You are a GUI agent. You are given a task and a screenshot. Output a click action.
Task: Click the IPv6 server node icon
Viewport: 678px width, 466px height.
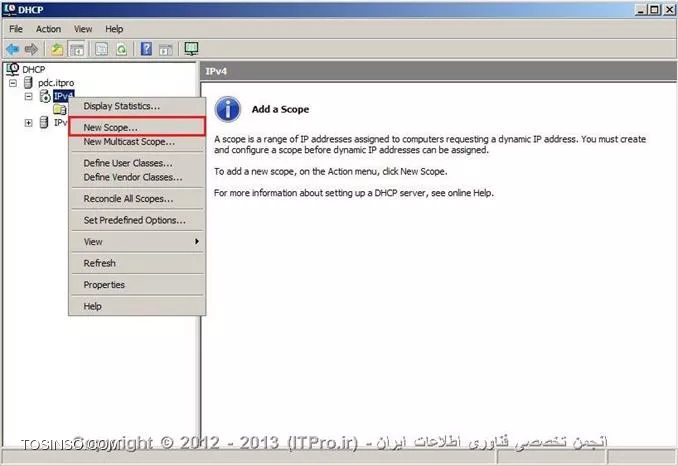(44, 122)
